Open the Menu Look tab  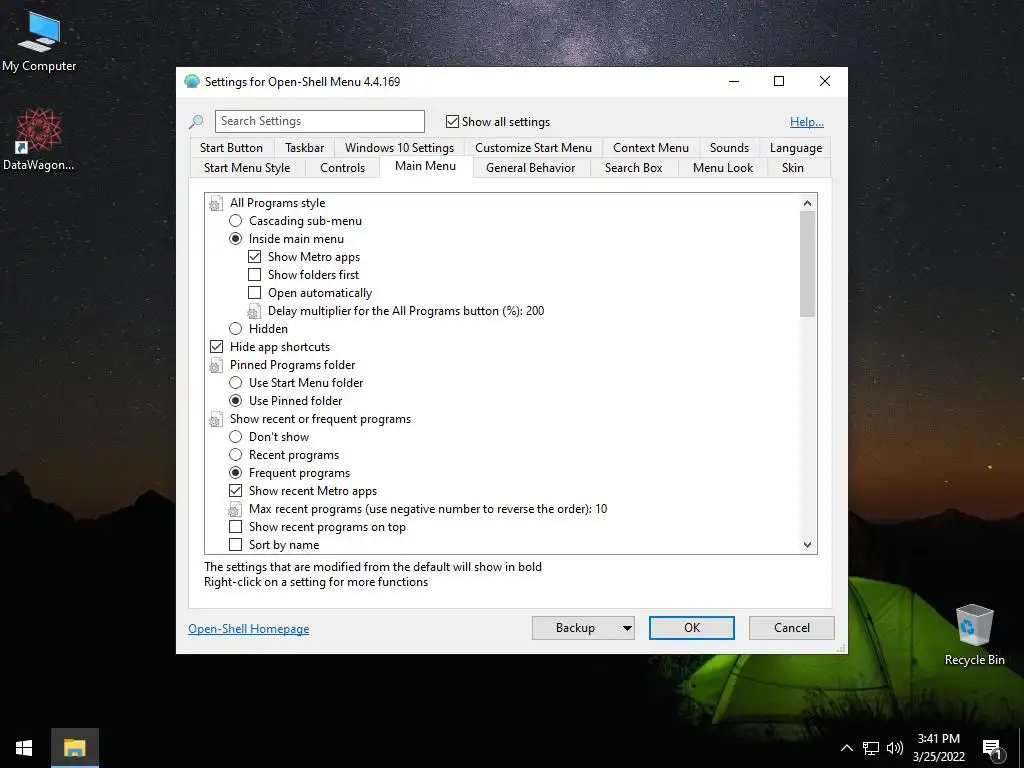tap(723, 168)
